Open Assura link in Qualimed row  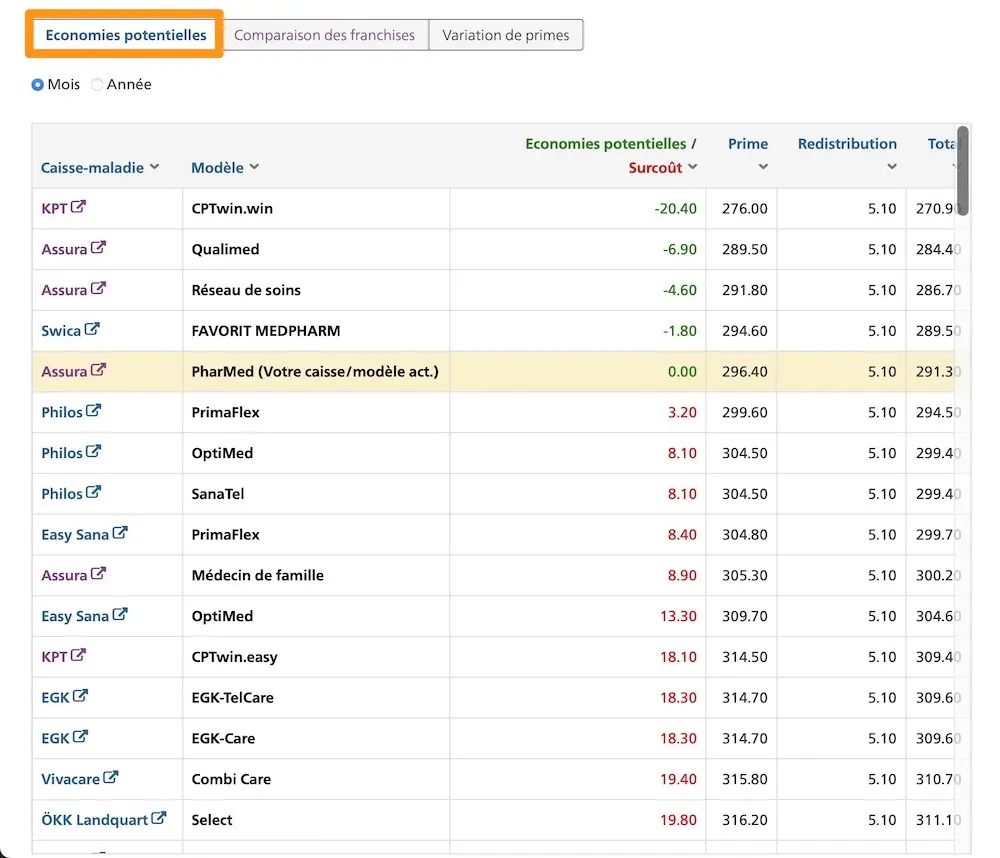[64, 249]
